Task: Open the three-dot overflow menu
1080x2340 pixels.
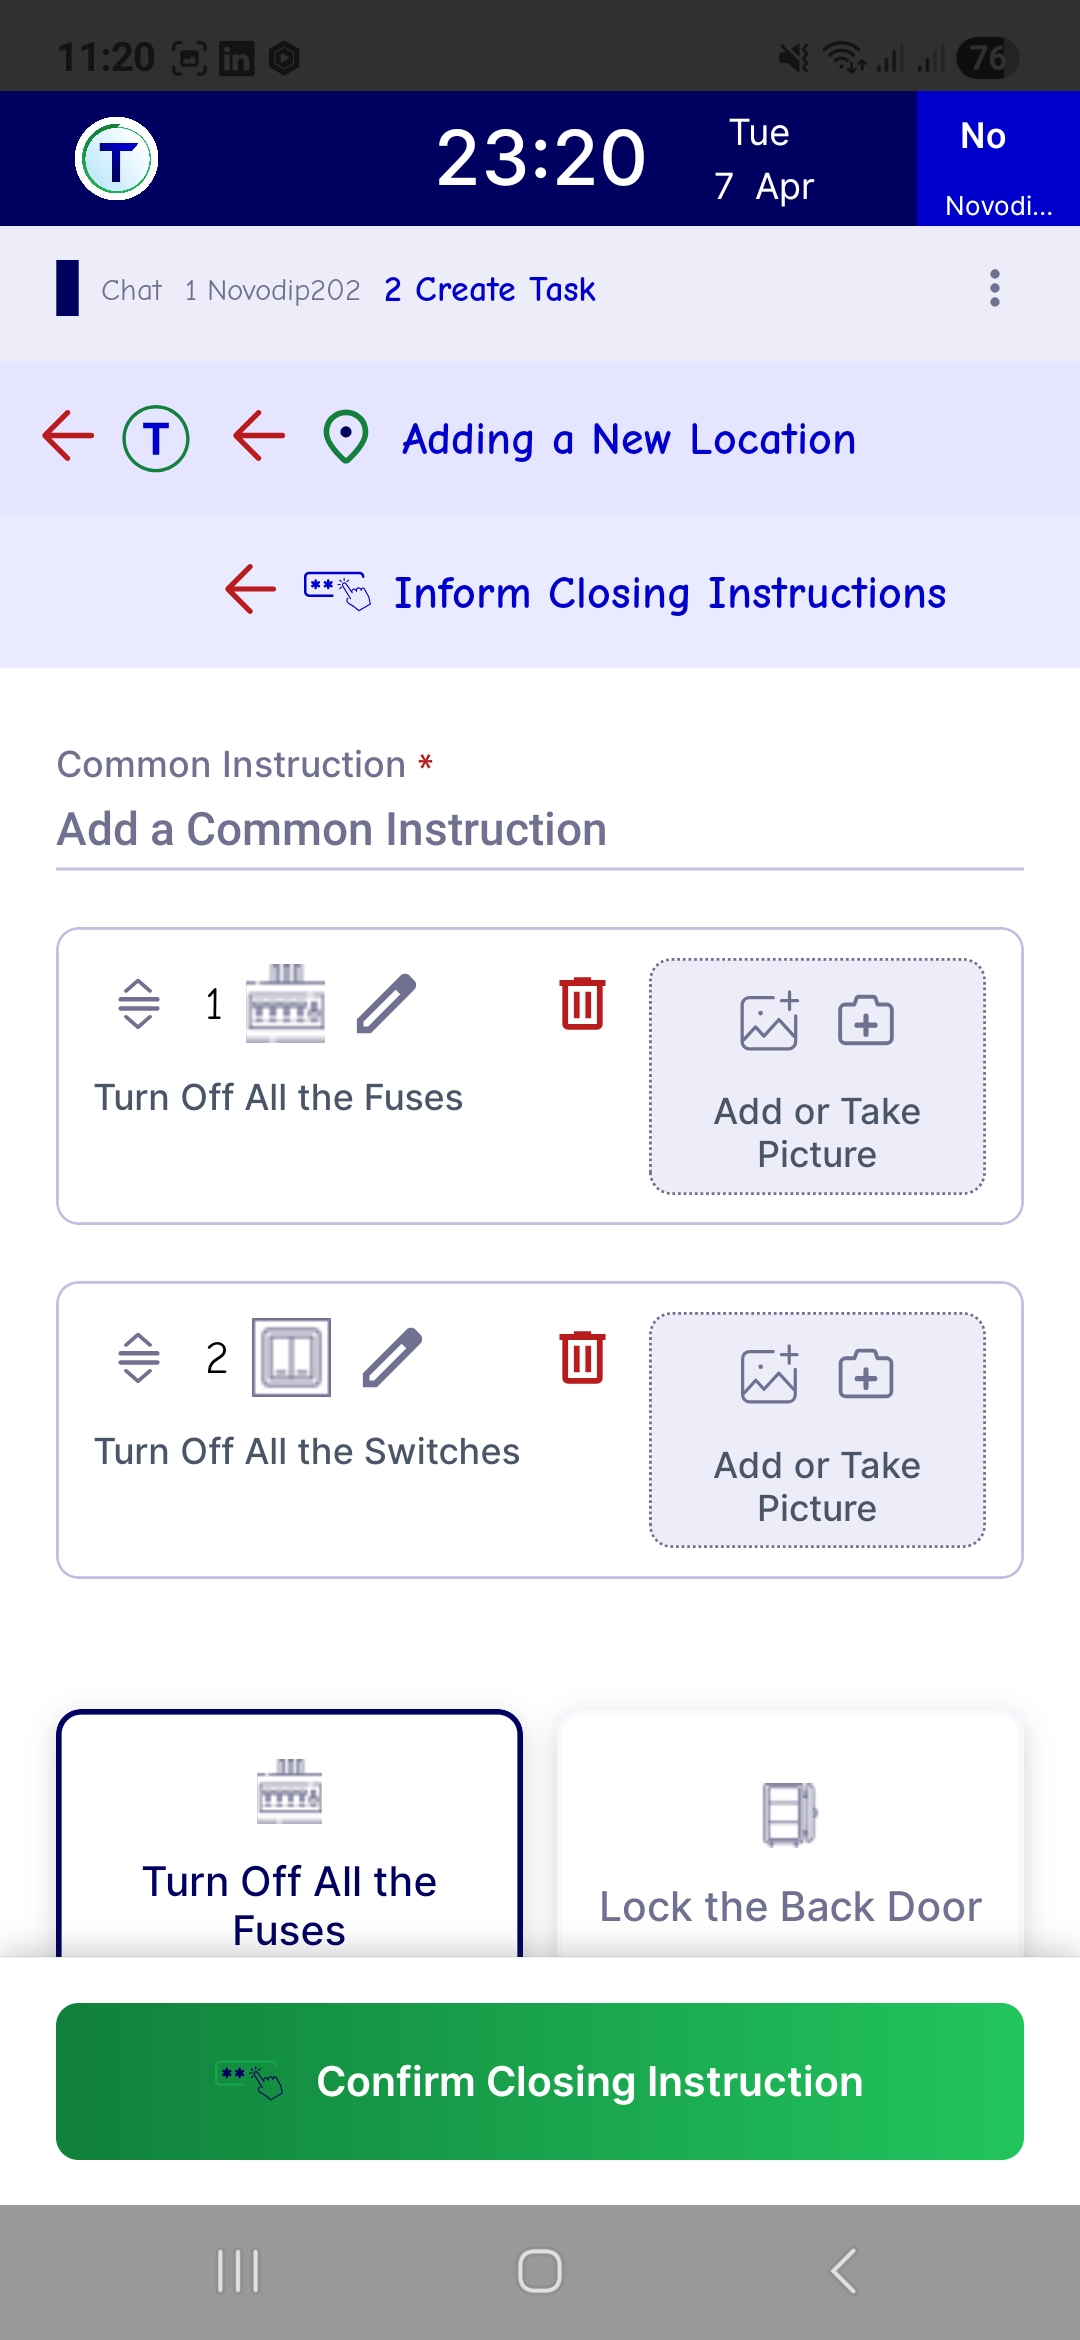Action: tap(994, 288)
